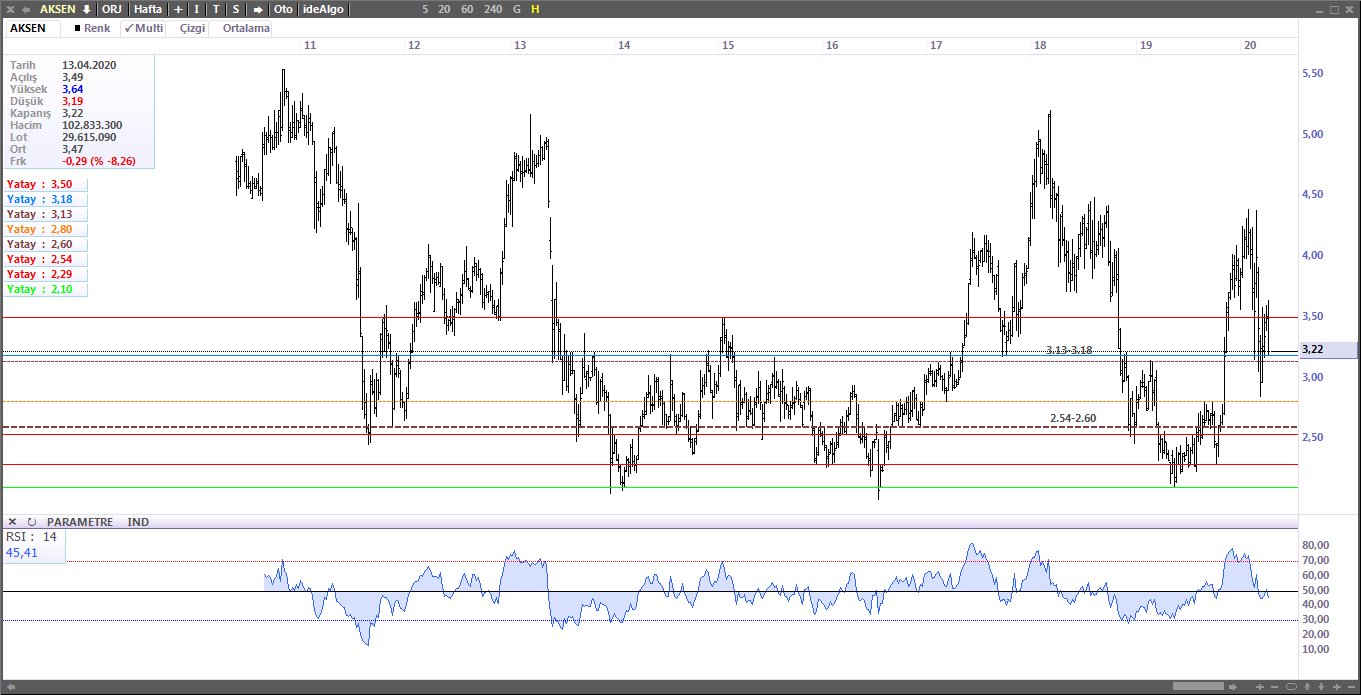Image resolution: width=1361 pixels, height=695 pixels.
Task: Click the down arrow icon in bottom bar
Action: tap(1321, 686)
